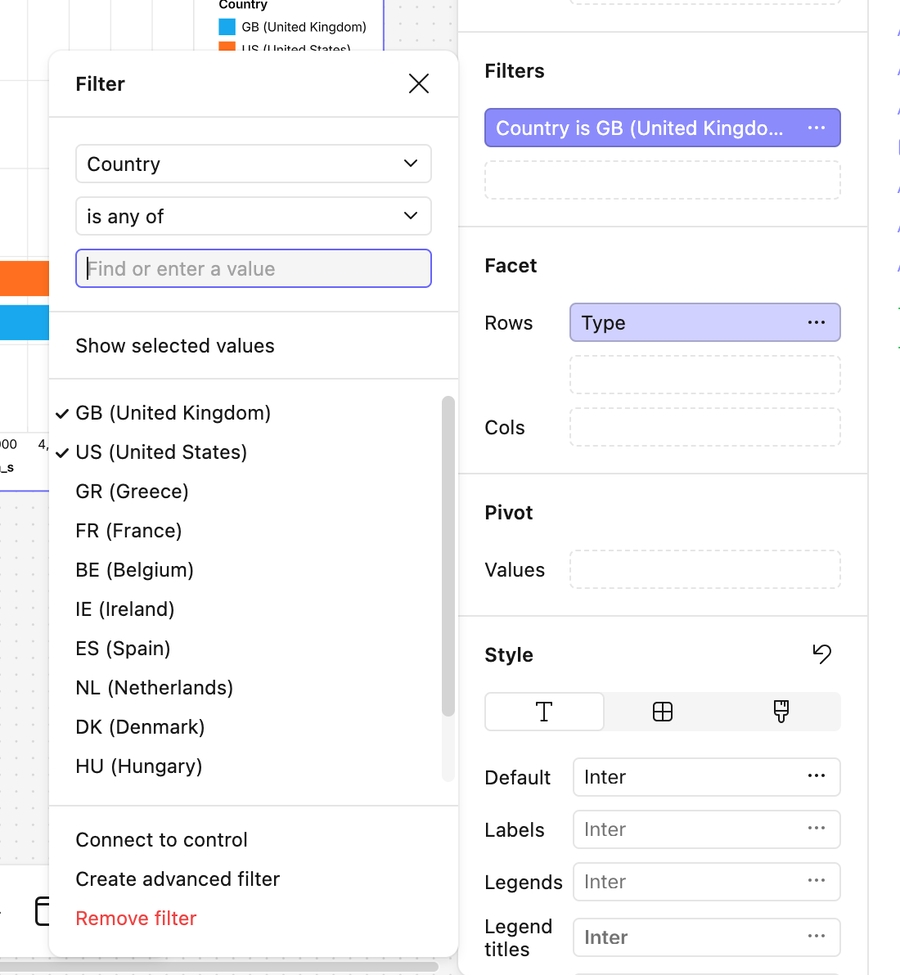This screenshot has width=900, height=975.
Task: Close the Filter popup
Action: click(419, 84)
